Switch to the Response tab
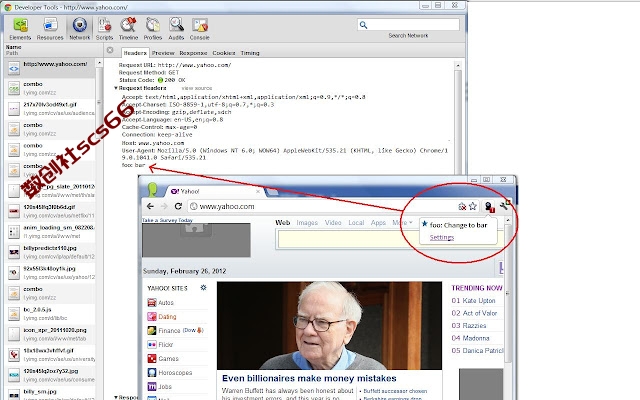640x400 pixels. click(x=193, y=53)
